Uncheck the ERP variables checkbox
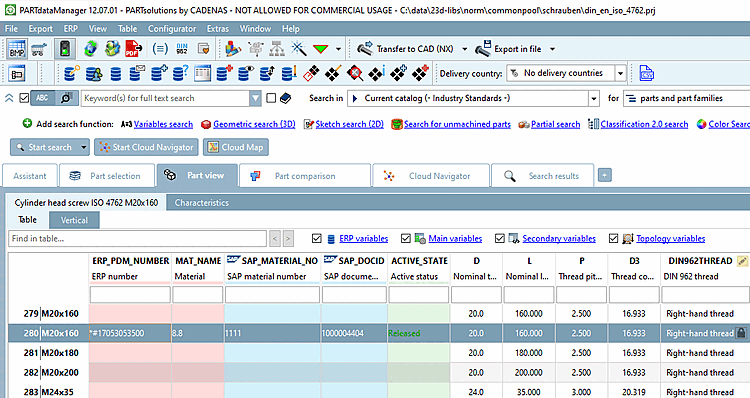 [316, 238]
